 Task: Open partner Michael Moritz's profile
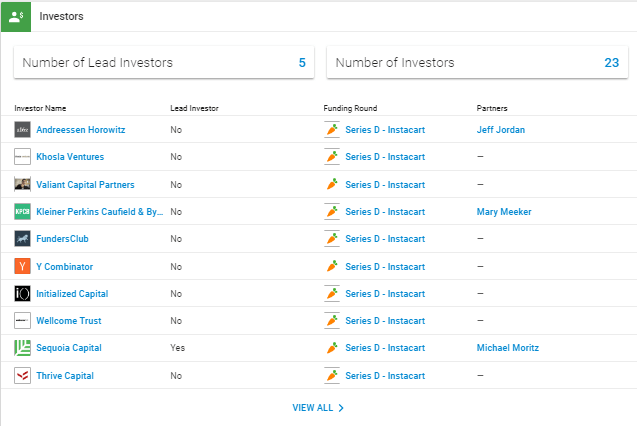click(507, 348)
